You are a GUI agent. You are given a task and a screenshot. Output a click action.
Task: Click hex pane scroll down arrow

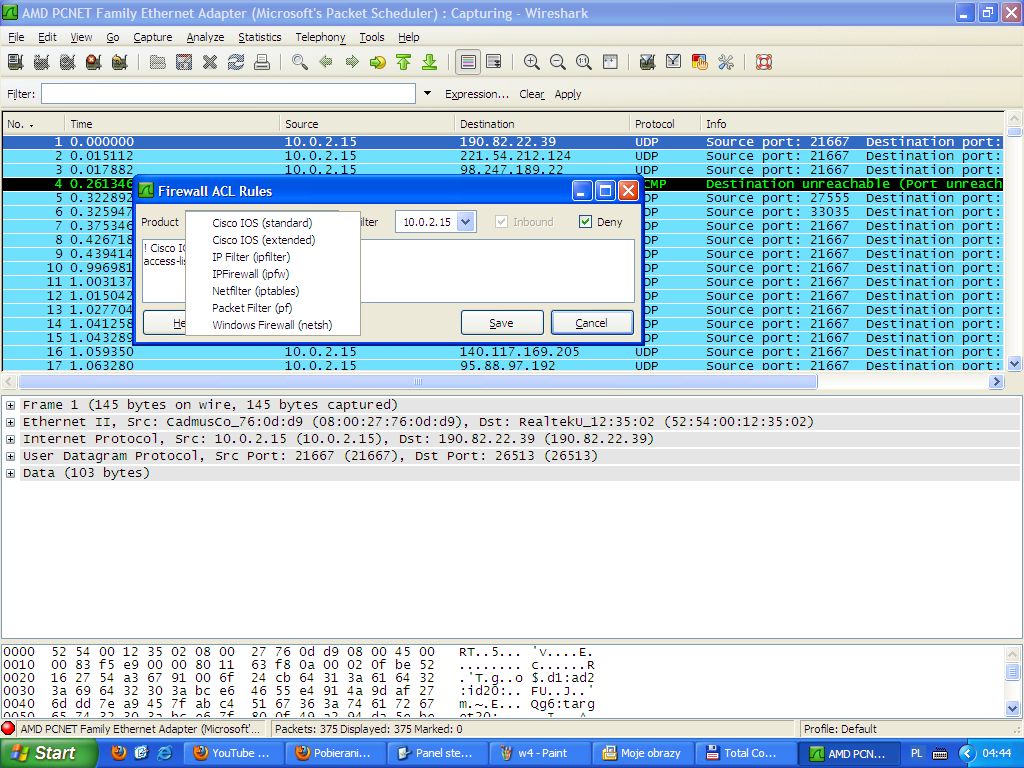coord(1012,707)
